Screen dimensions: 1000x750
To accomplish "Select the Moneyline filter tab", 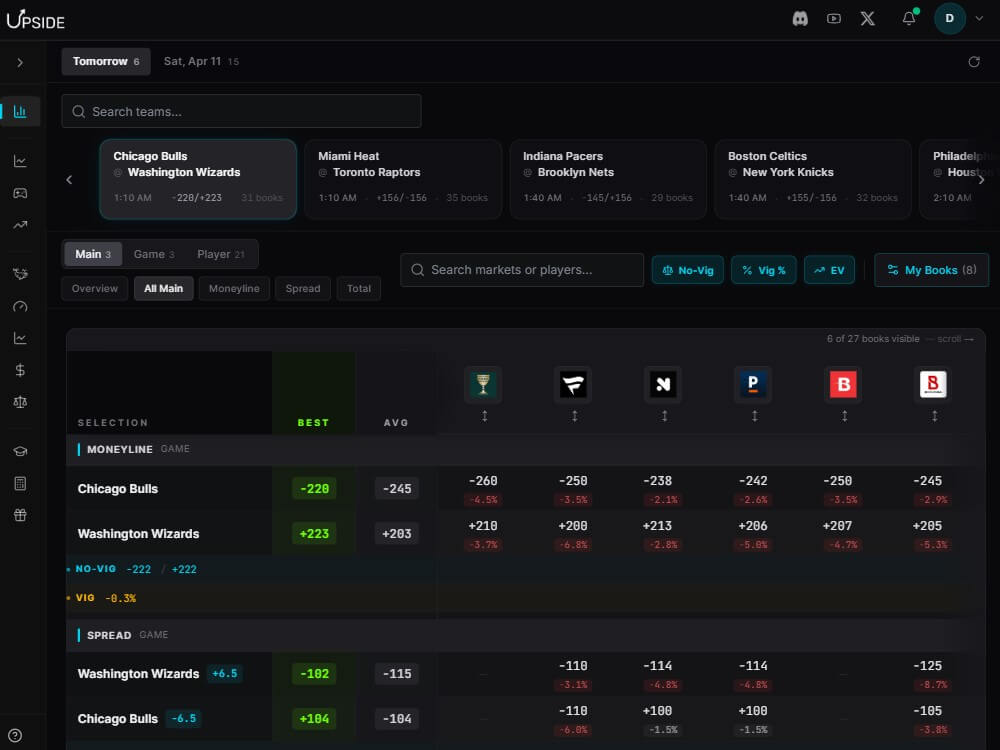I will pos(234,288).
